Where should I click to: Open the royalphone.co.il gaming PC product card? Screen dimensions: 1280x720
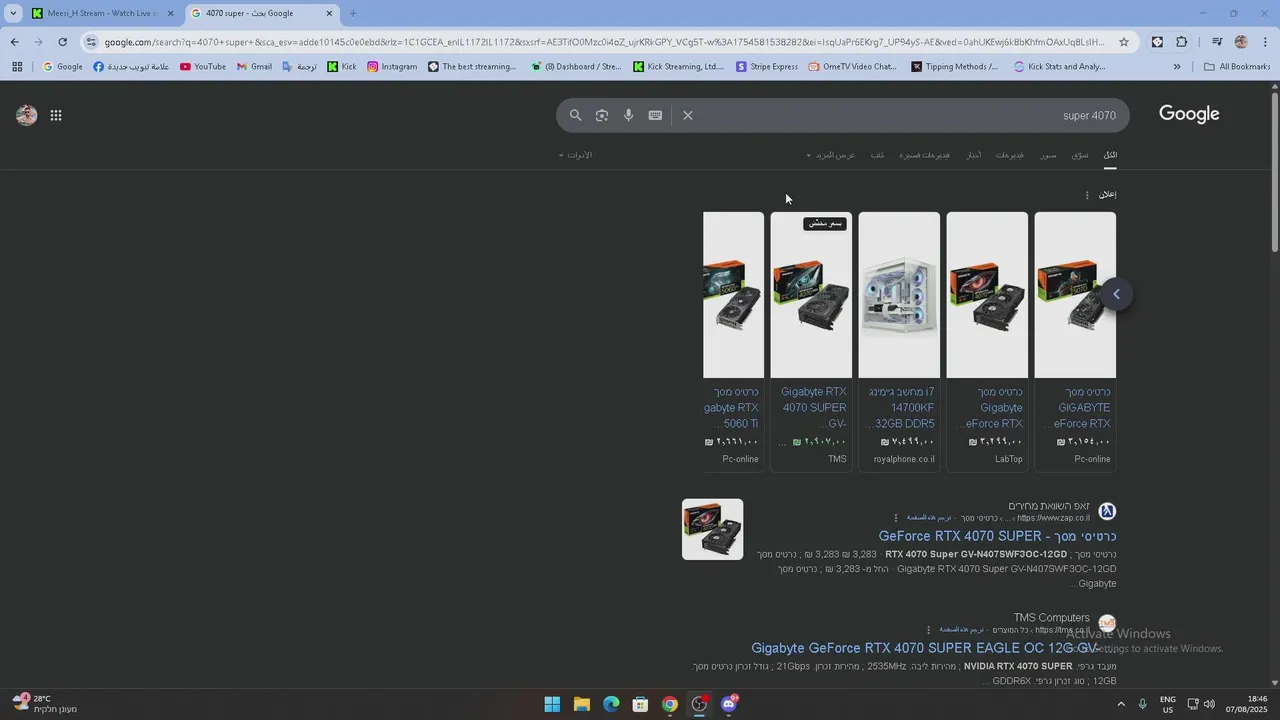(899, 340)
